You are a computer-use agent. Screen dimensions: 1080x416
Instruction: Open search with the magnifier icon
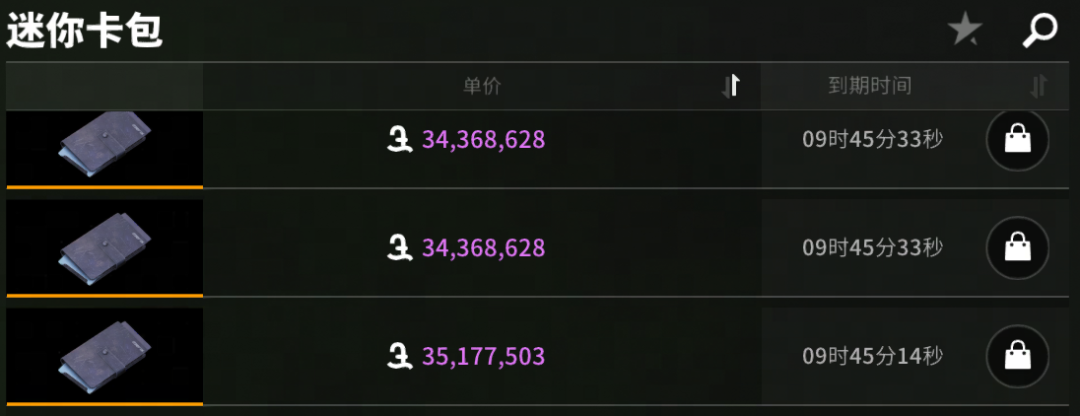click(x=1039, y=31)
